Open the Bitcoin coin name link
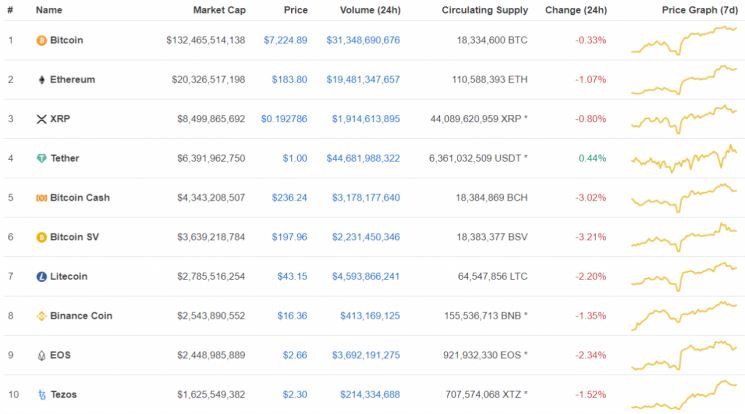The height and width of the screenshot is (414, 745). pos(67,40)
